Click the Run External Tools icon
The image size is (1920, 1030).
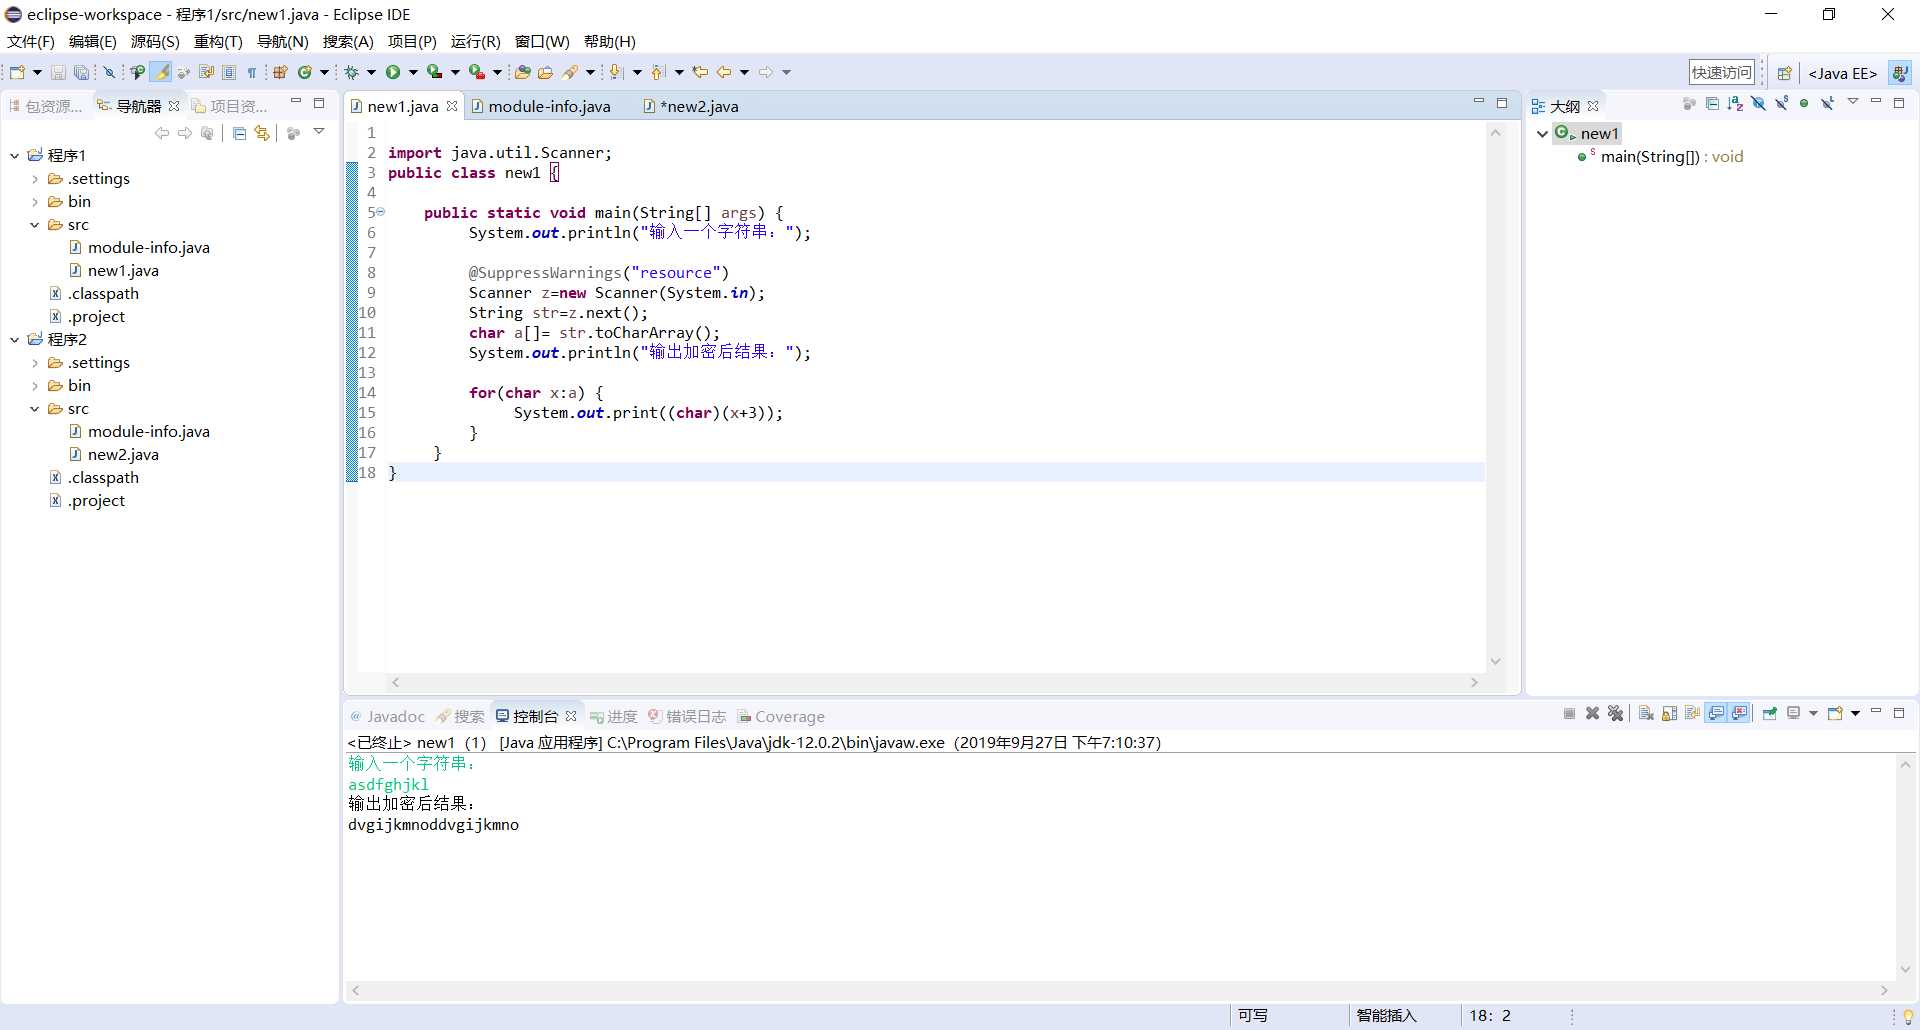pyautogui.click(x=477, y=72)
